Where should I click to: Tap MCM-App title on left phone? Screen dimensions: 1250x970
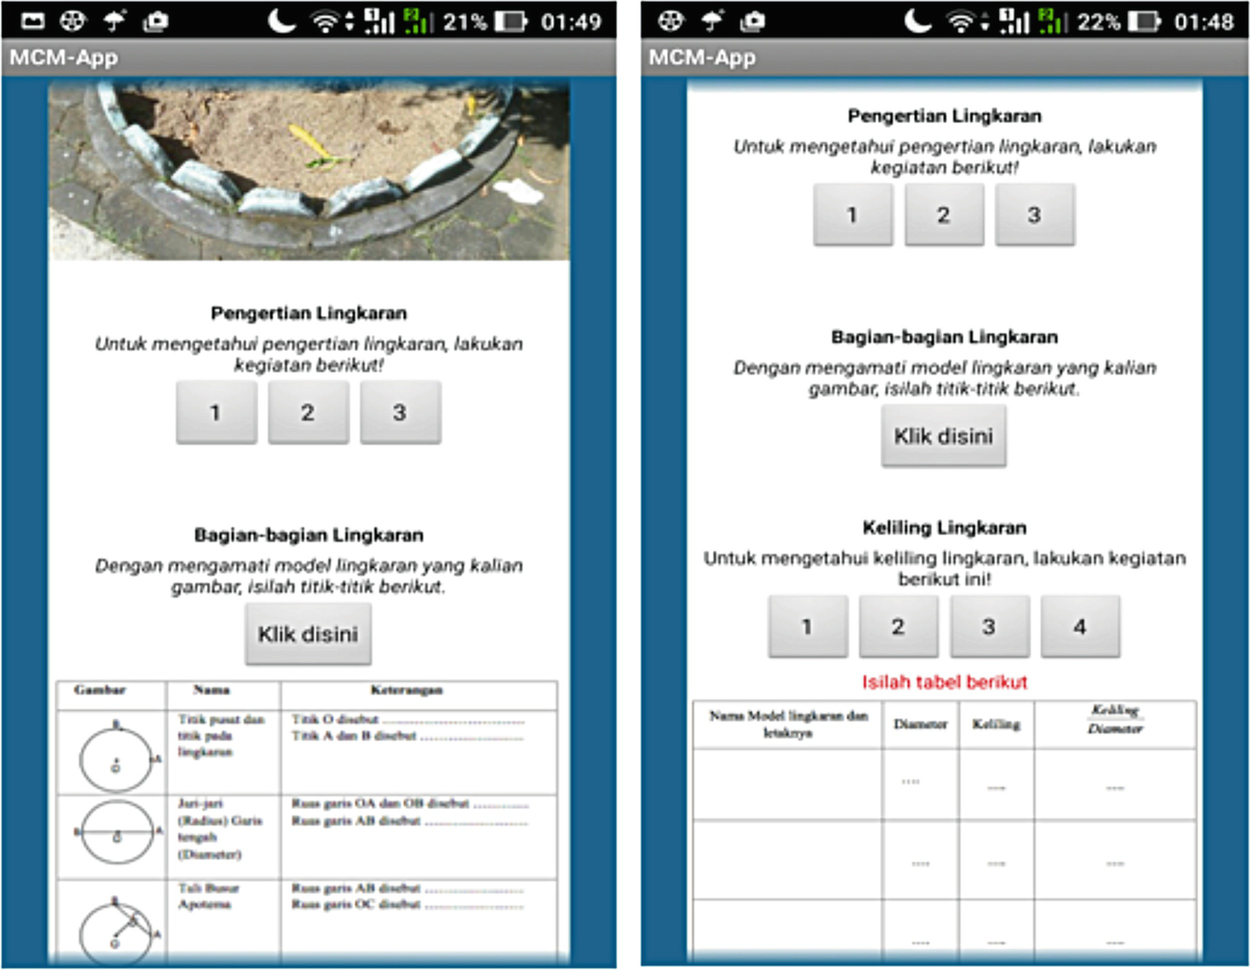[63, 58]
